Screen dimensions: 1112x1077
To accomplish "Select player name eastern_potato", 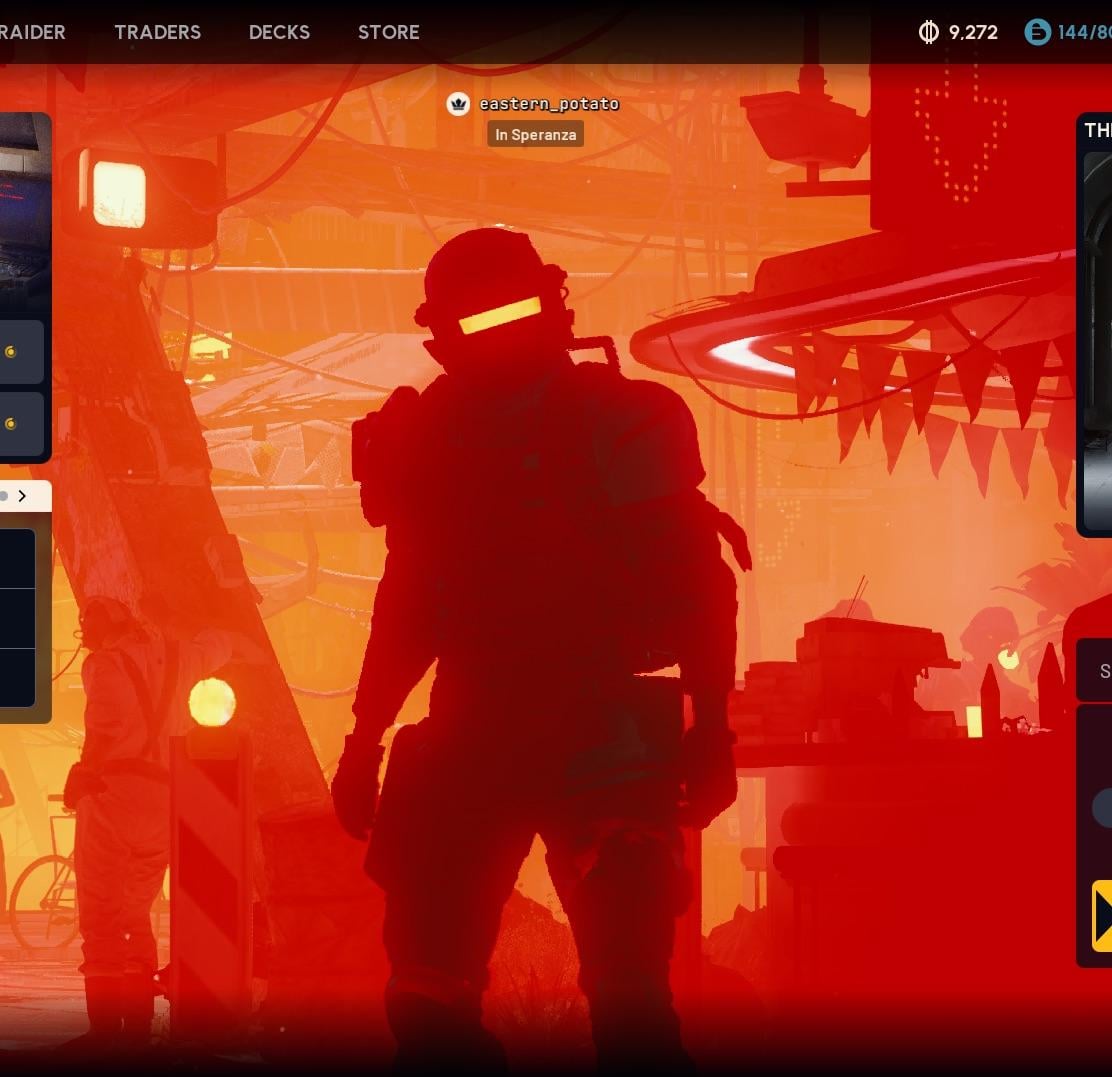I will (x=549, y=104).
